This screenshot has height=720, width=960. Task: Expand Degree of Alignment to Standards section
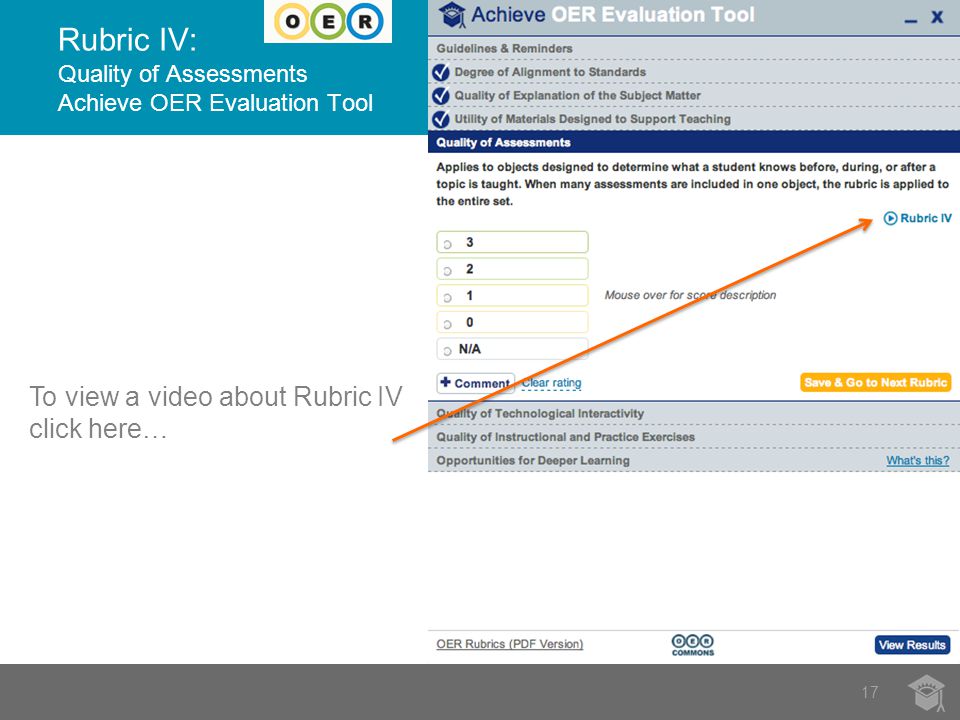694,72
